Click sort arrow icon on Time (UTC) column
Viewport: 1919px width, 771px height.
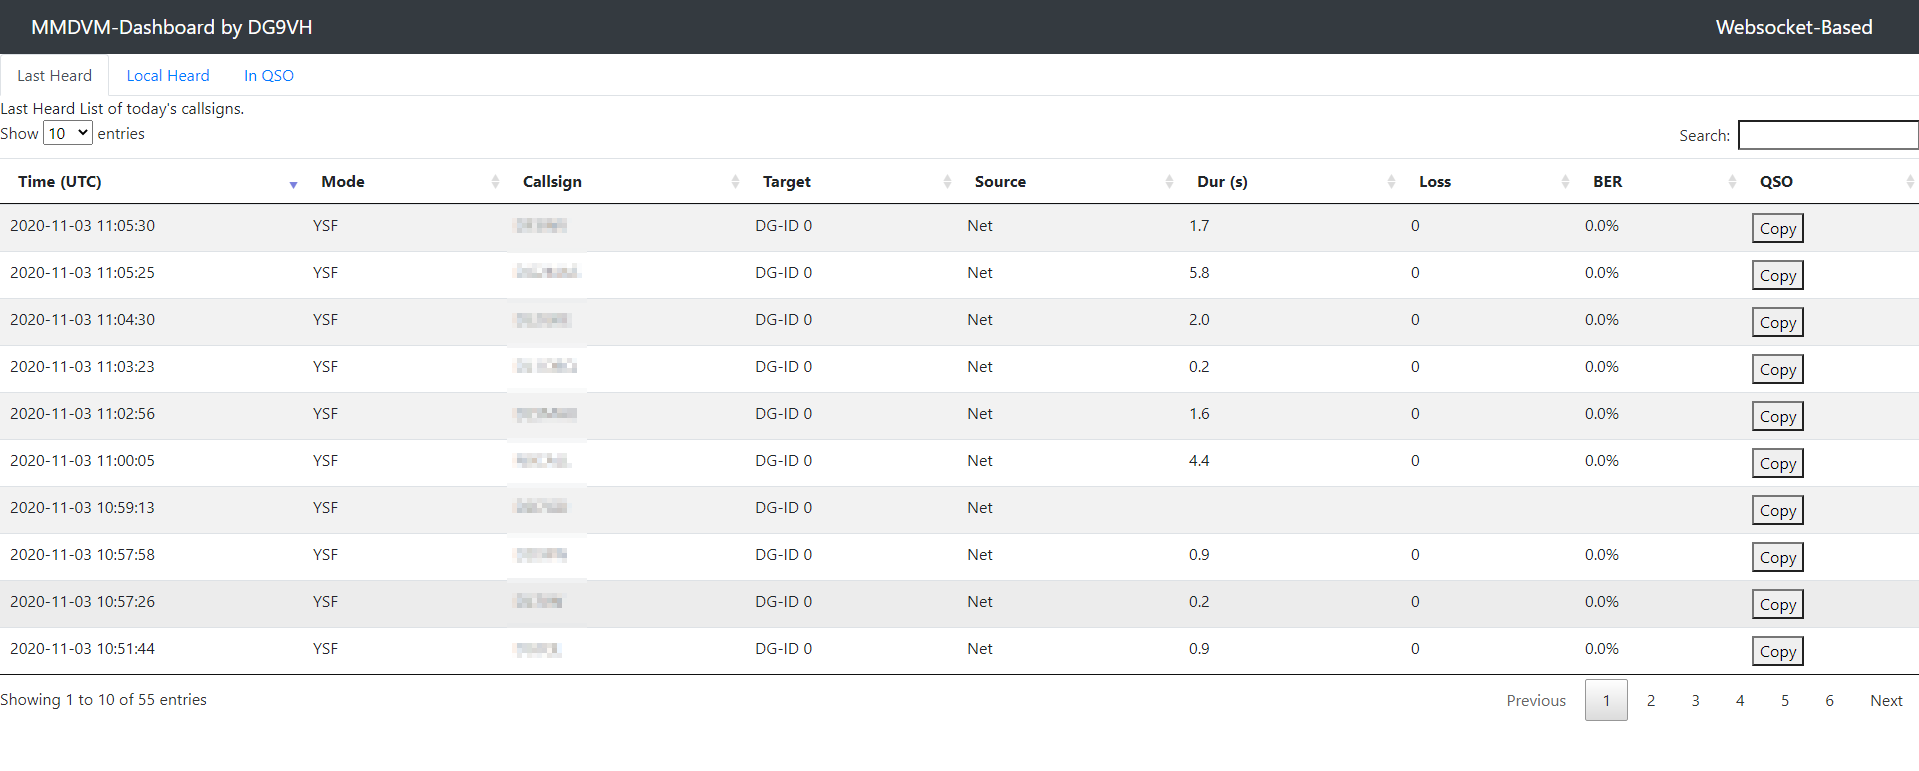tap(293, 183)
